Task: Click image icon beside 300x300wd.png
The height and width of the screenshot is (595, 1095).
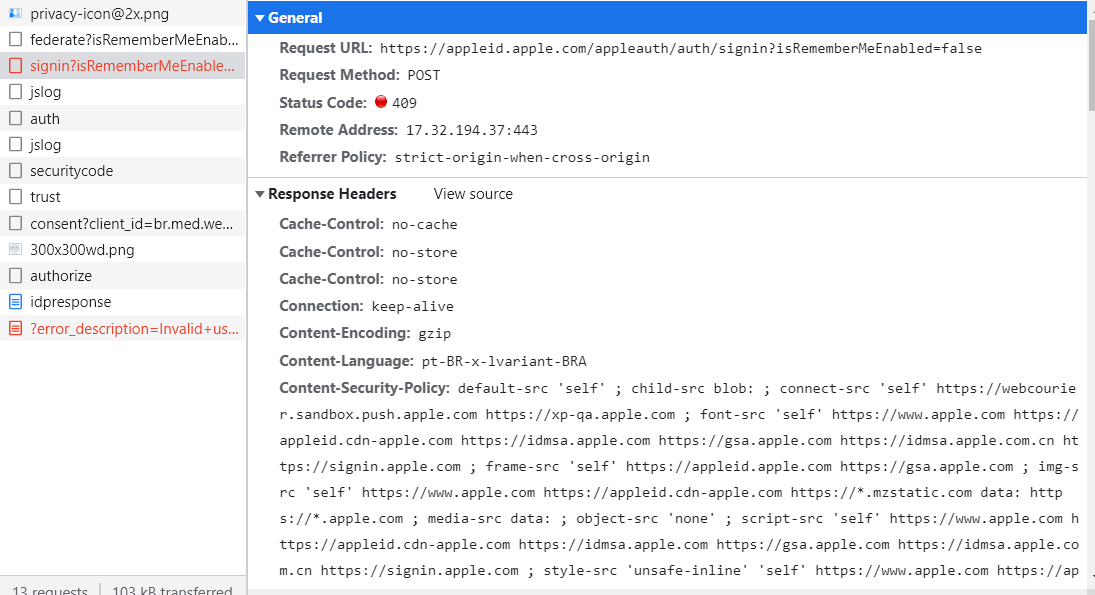Action: coord(14,248)
